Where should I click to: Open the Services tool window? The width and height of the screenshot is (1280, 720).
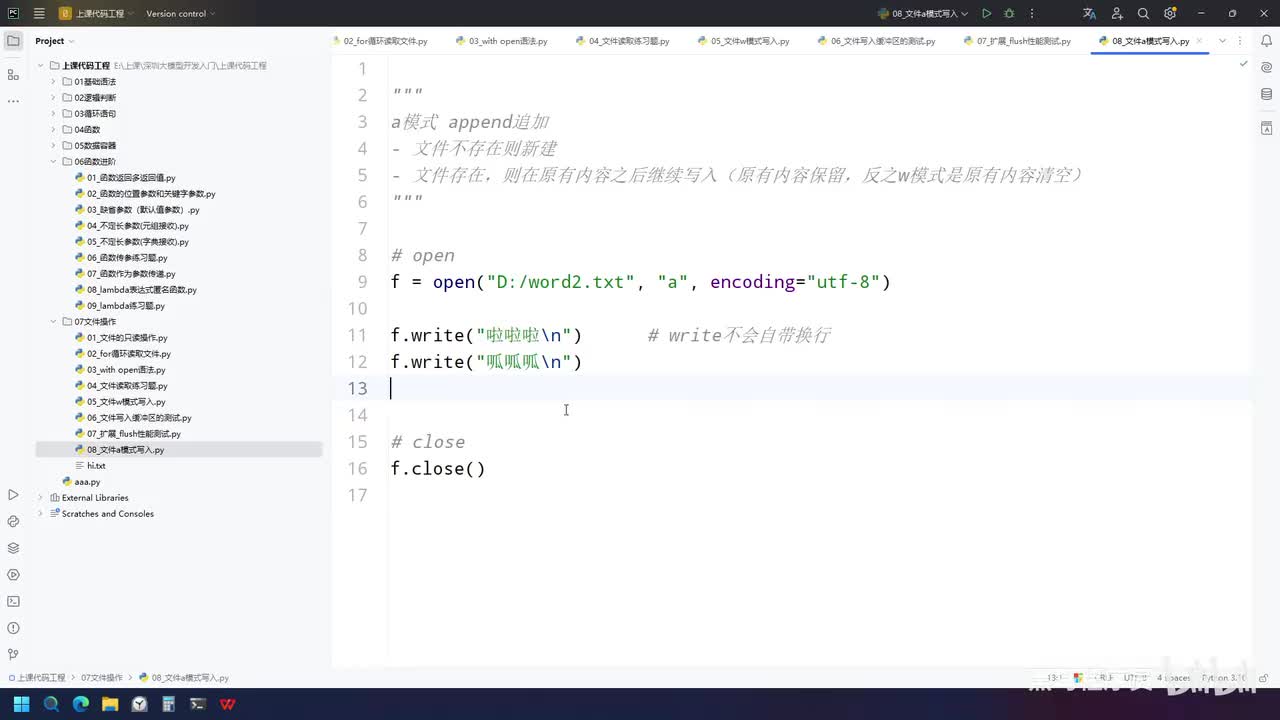(13, 575)
